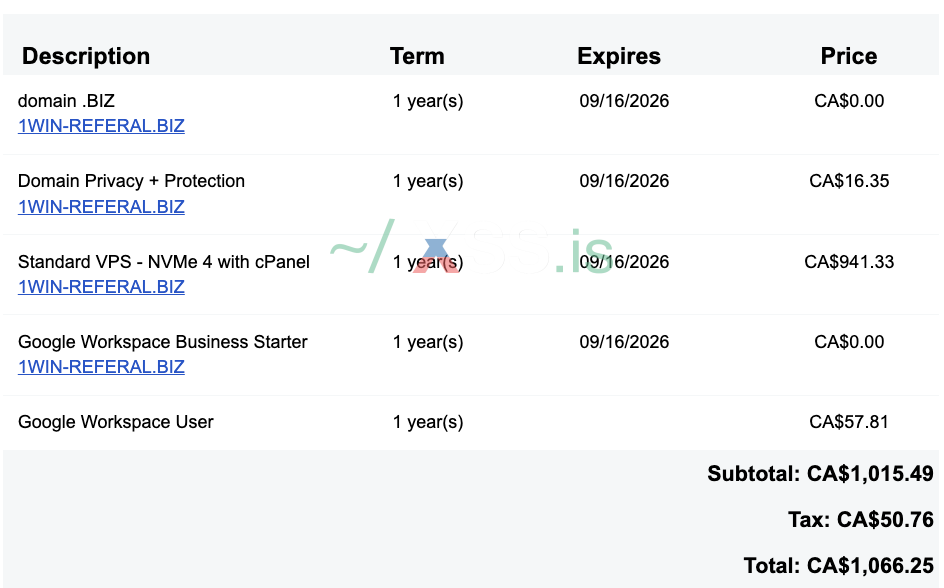Click the Subtotal CA$1,015.49 line

tap(820, 474)
